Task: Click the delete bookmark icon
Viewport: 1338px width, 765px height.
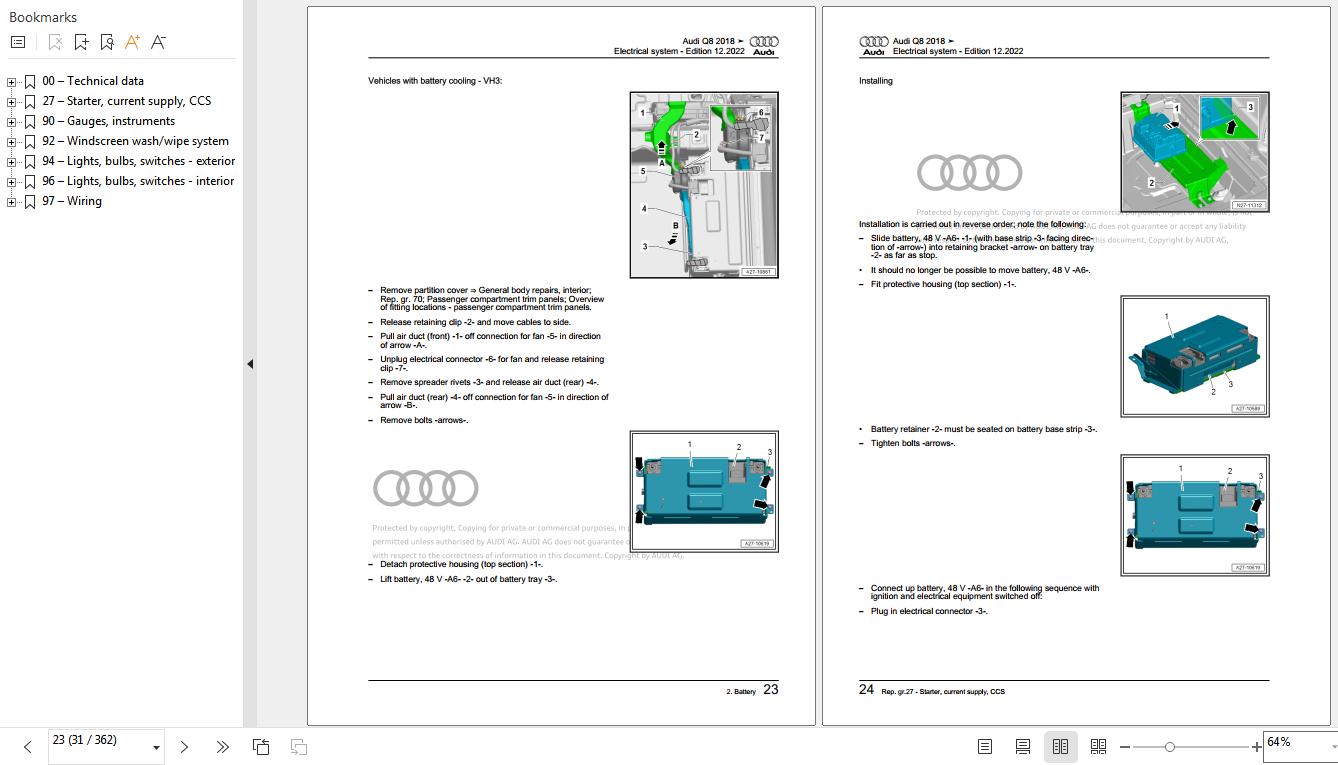Action: (55, 42)
